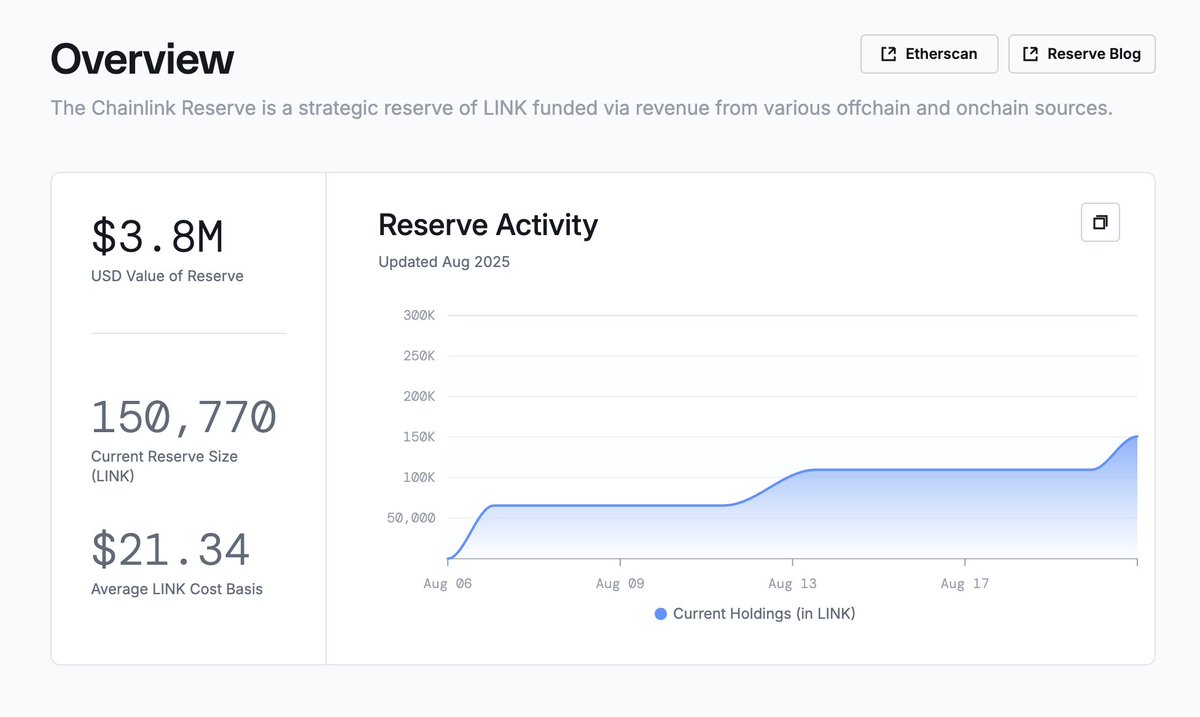
Task: Click the 'Average LINK Cost Basis' label
Action: click(177, 589)
